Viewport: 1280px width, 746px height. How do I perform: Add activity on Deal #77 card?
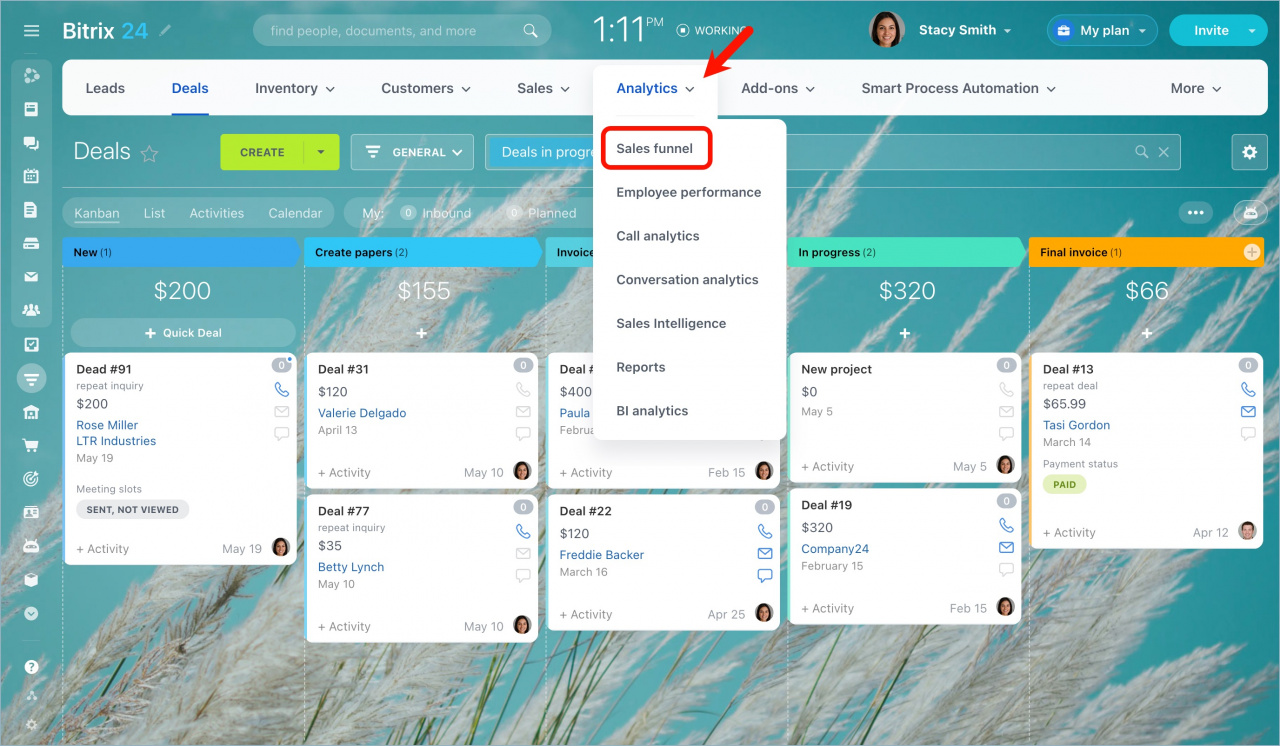coord(344,627)
